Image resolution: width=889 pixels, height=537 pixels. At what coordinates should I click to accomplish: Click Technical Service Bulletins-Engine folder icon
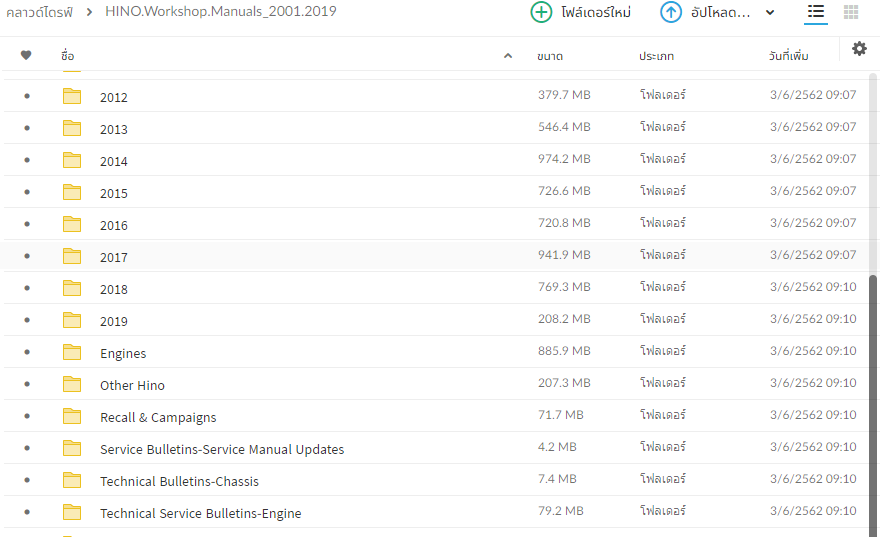click(72, 512)
